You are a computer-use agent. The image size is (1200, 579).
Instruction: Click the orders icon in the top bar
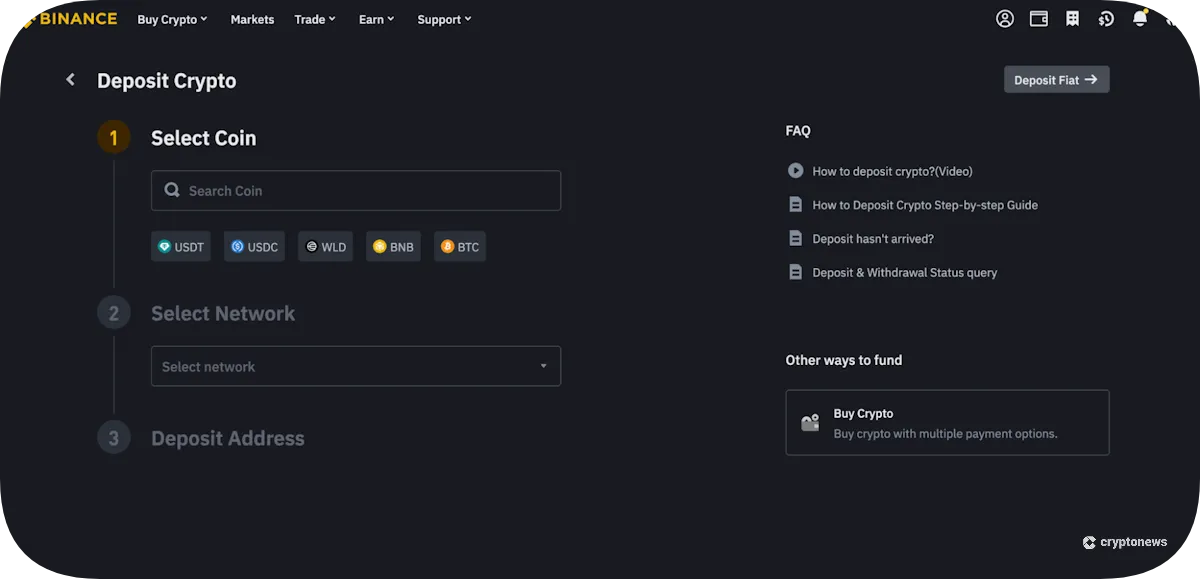1072,18
